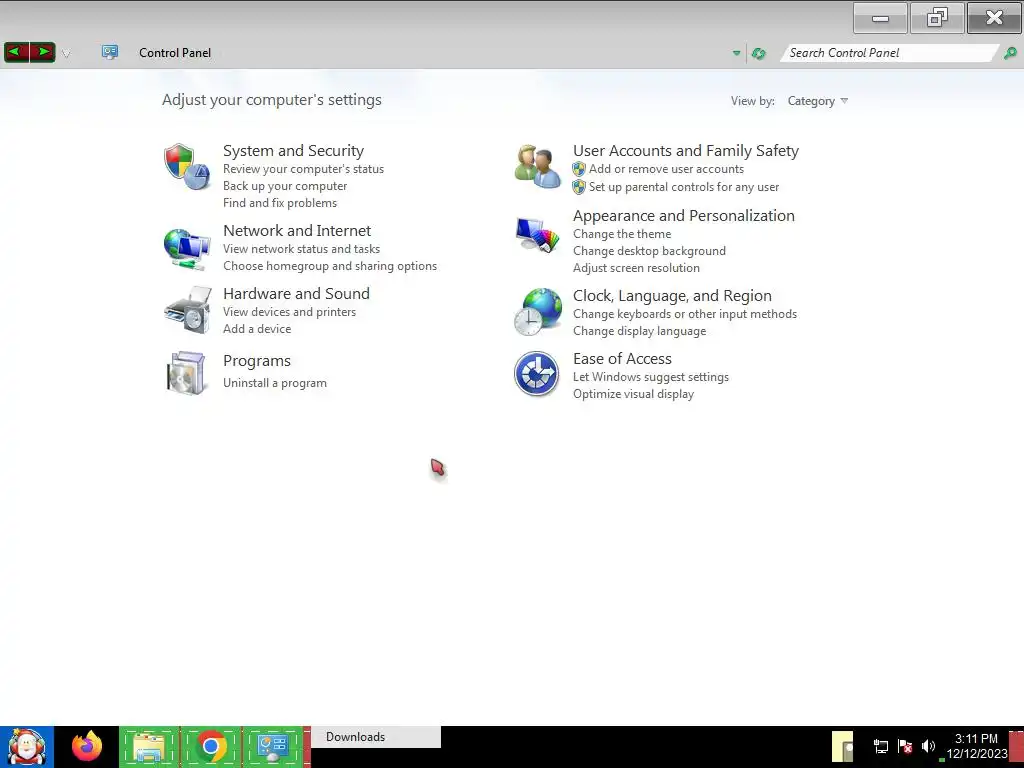Click the Control Panel breadcrumb text
Image resolution: width=1024 pixels, height=768 pixels.
[x=175, y=53]
